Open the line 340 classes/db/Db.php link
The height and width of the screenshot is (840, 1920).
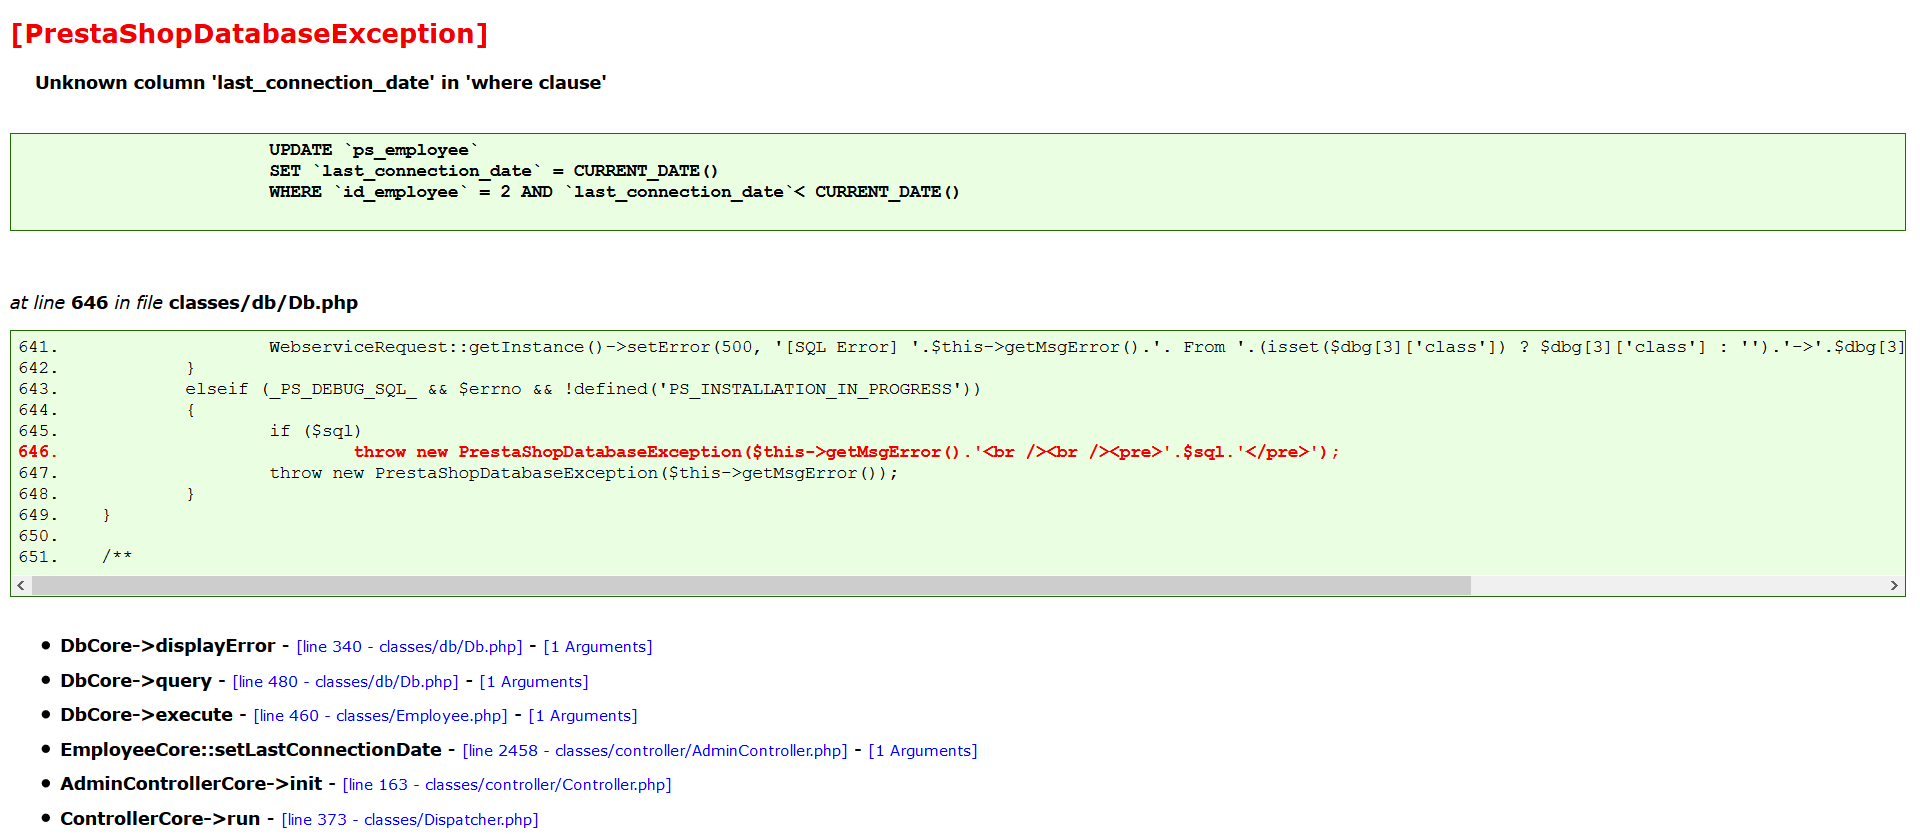tap(409, 647)
